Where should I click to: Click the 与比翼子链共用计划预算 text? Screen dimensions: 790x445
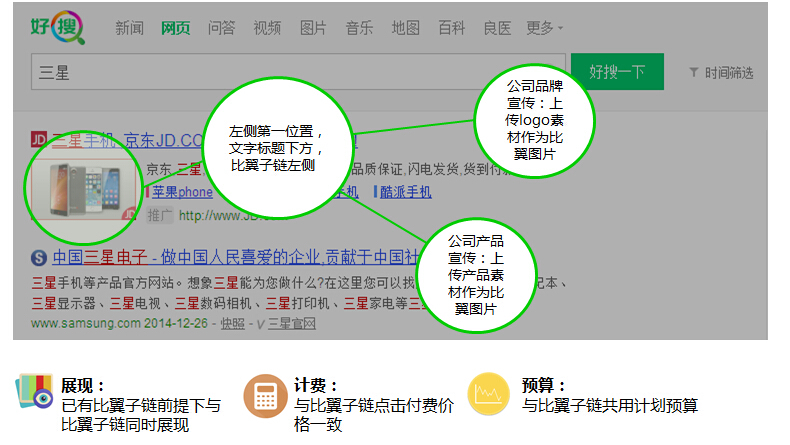click(610, 405)
